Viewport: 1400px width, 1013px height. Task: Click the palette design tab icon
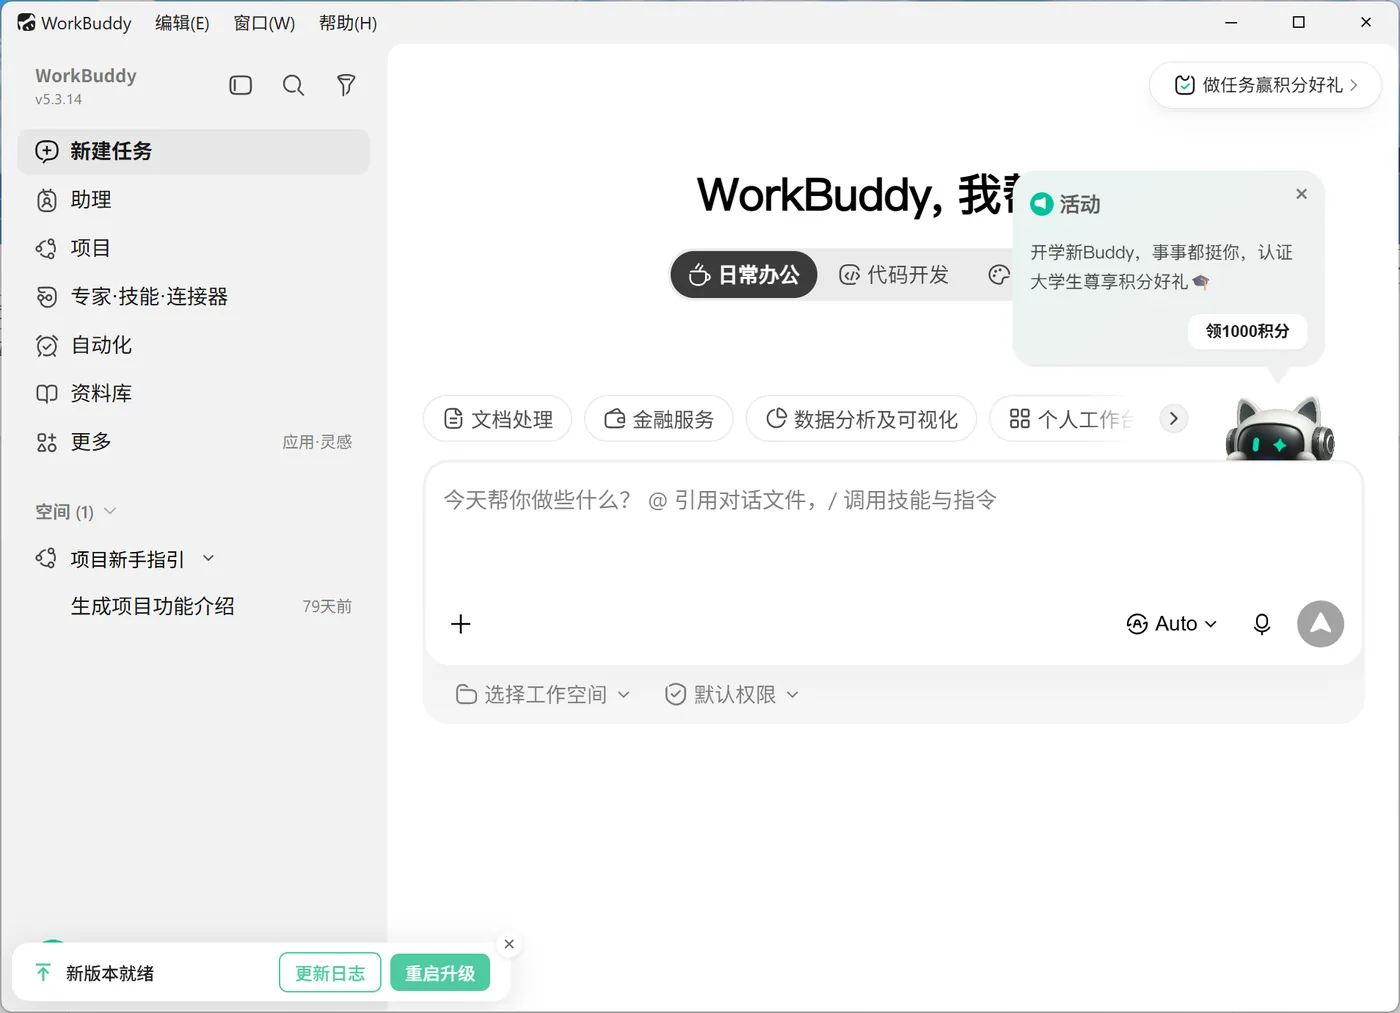pos(999,275)
